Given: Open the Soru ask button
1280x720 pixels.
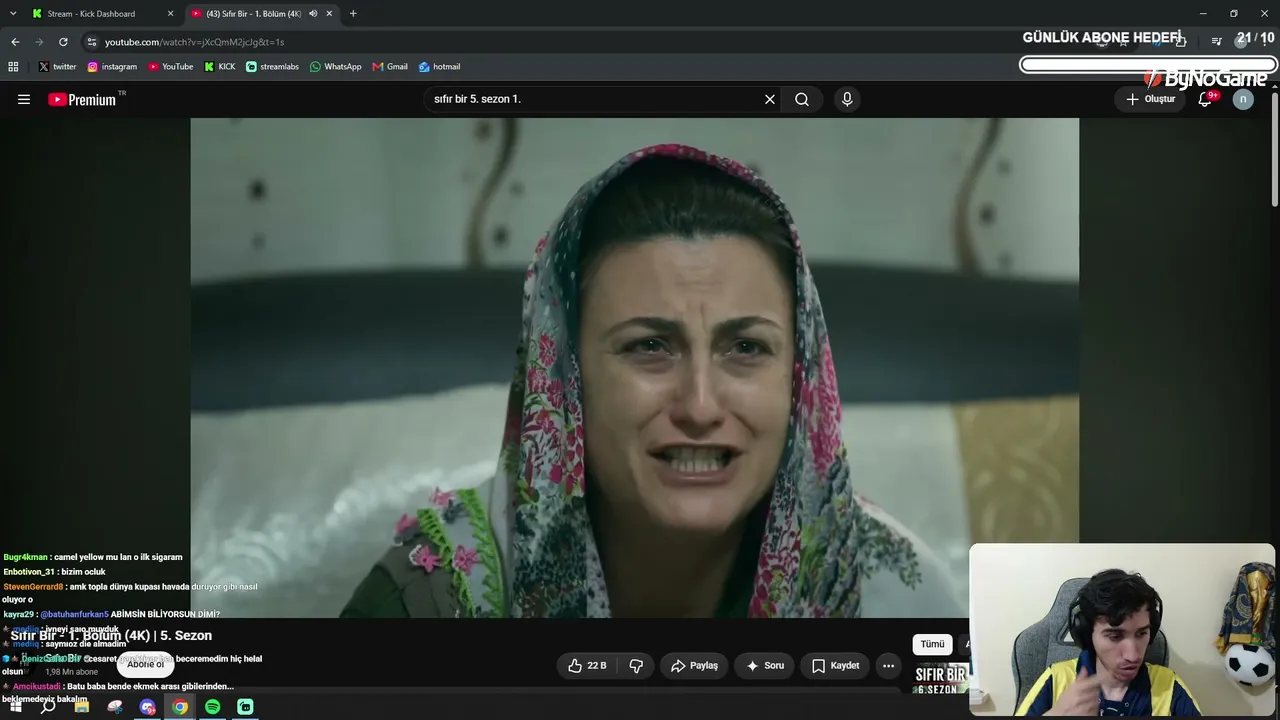Looking at the screenshot, I should pos(765,665).
